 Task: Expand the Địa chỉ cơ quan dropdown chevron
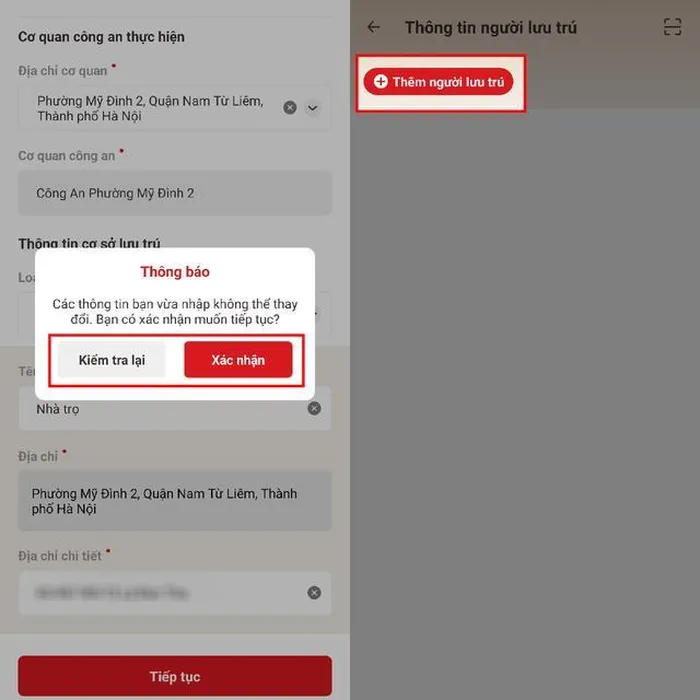tap(312, 108)
